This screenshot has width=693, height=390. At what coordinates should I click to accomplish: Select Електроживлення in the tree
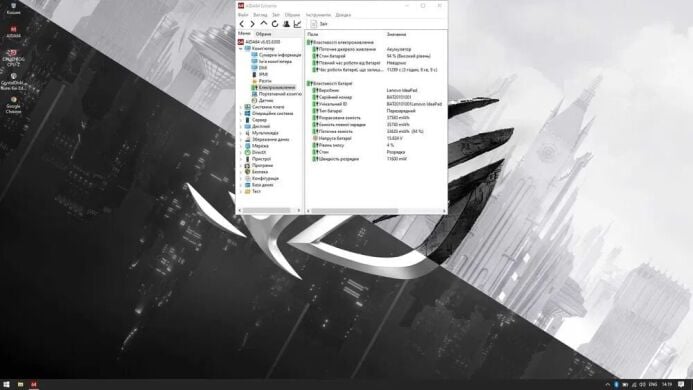[x=273, y=88]
